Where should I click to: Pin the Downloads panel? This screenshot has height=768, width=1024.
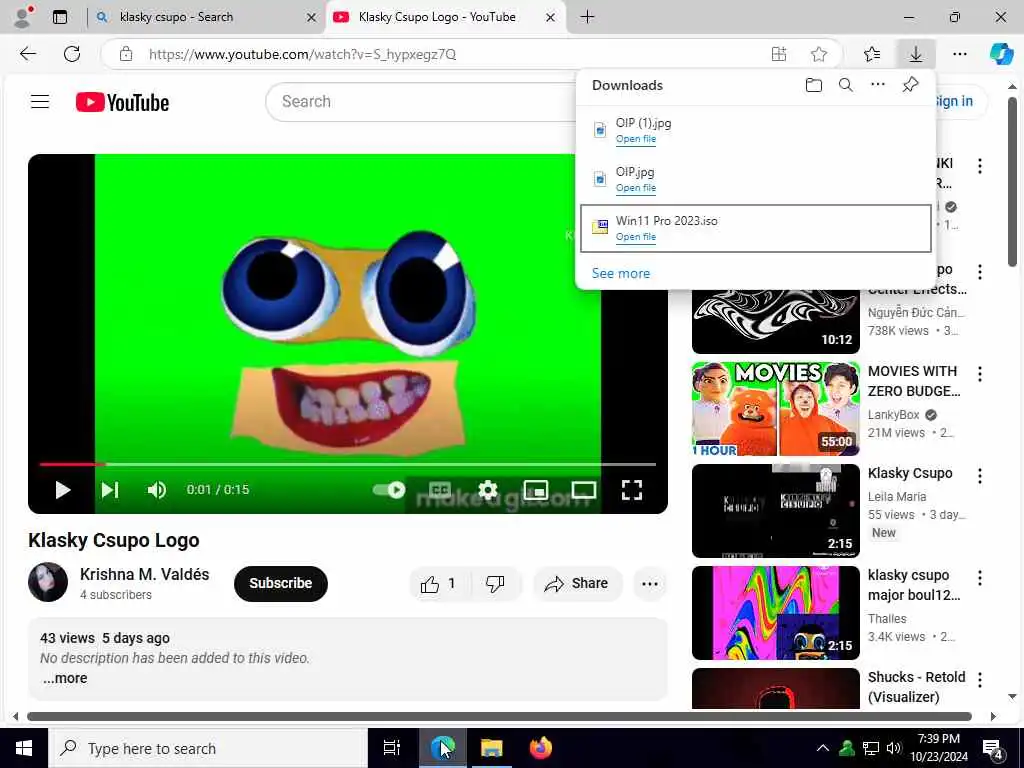pos(910,84)
